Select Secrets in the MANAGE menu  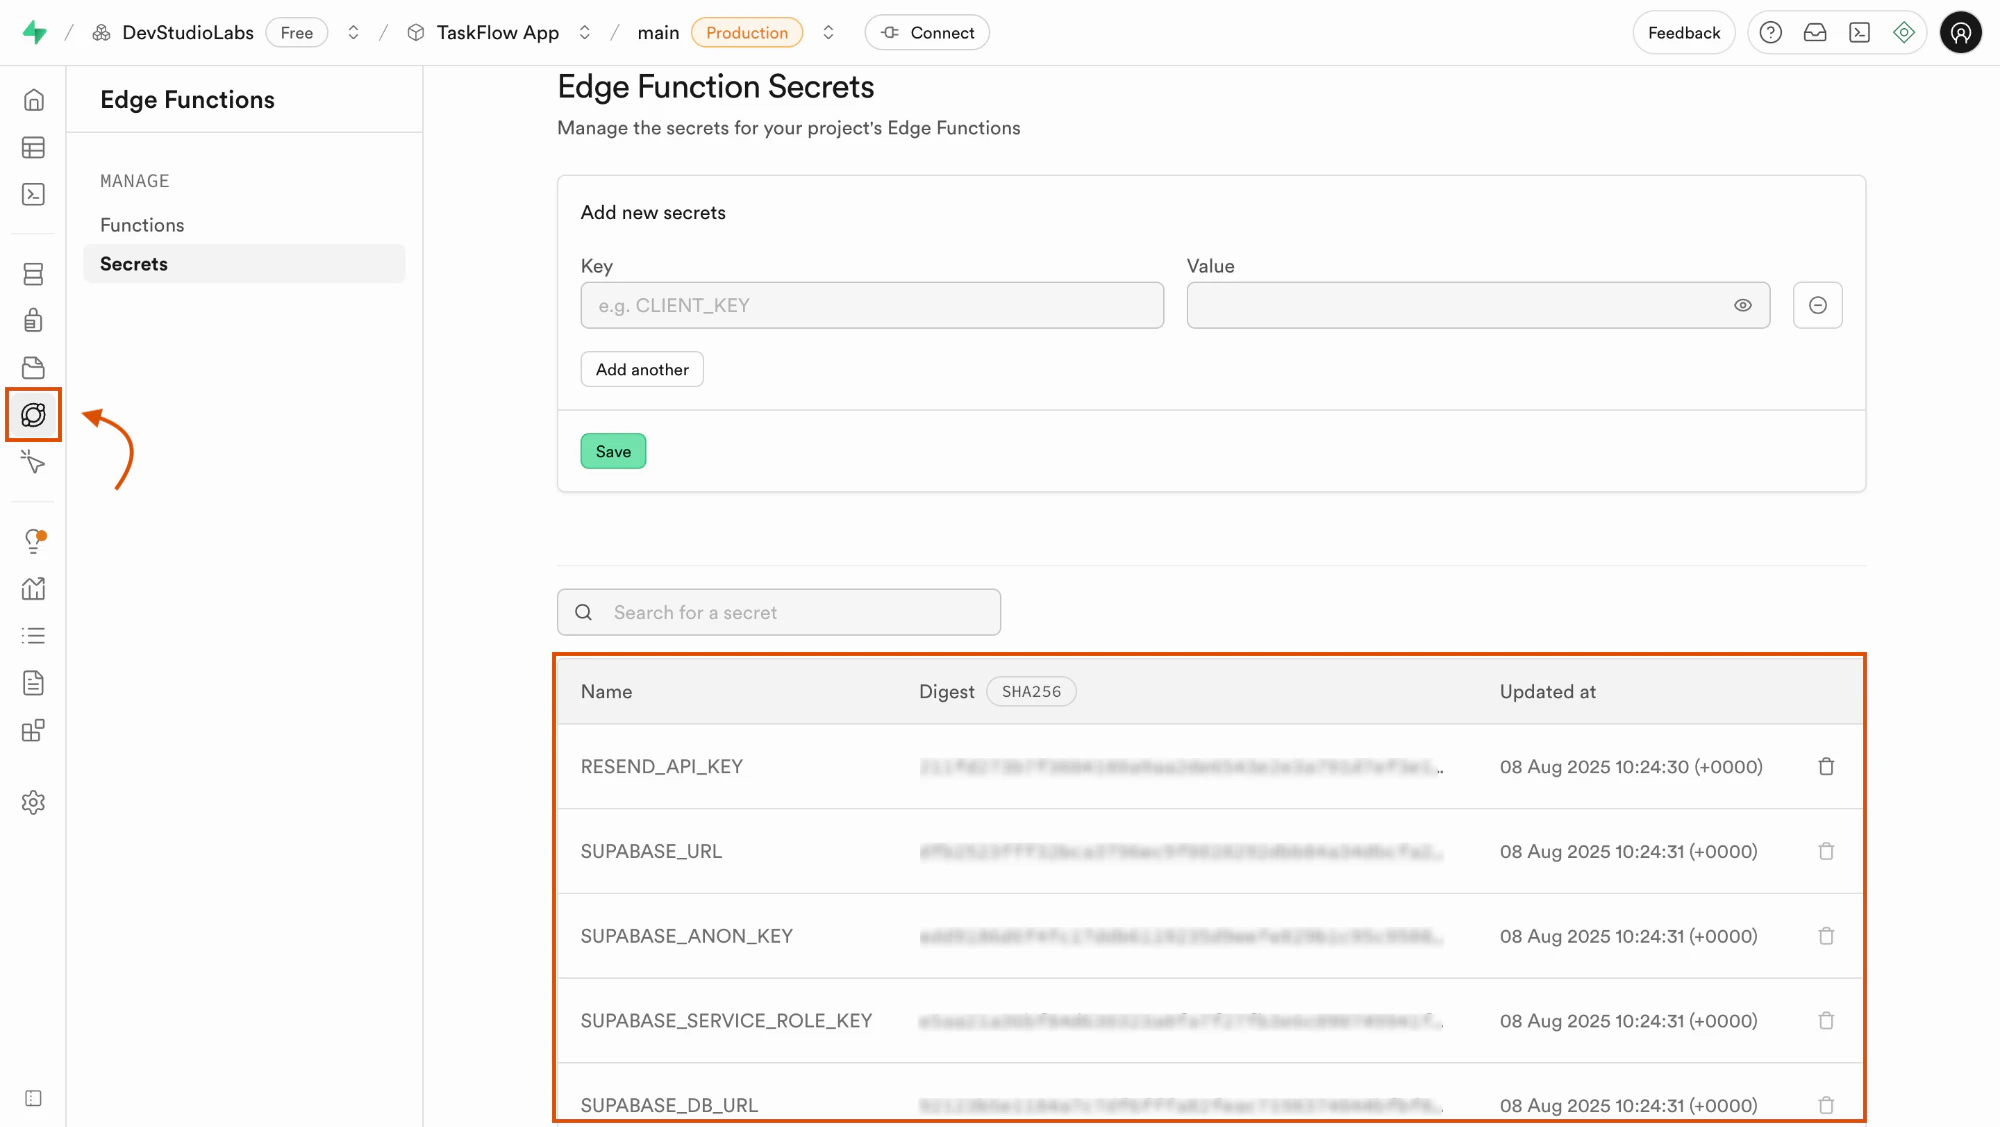pos(134,263)
